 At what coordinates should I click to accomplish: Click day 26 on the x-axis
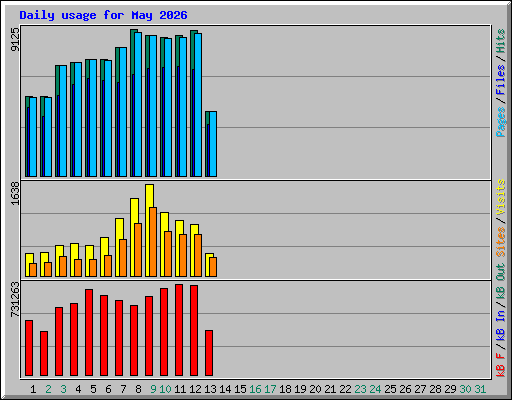[x=405, y=389]
